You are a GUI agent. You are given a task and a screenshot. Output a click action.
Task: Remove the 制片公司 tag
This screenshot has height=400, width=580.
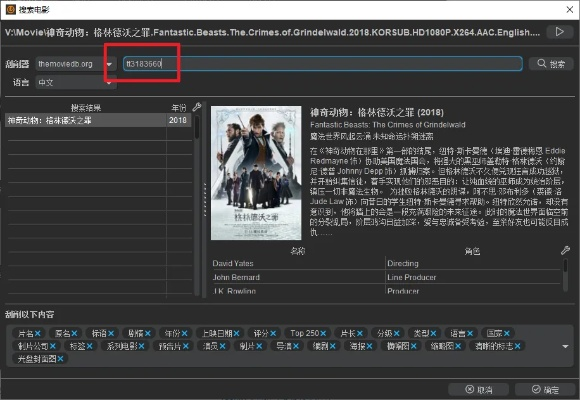coord(53,346)
